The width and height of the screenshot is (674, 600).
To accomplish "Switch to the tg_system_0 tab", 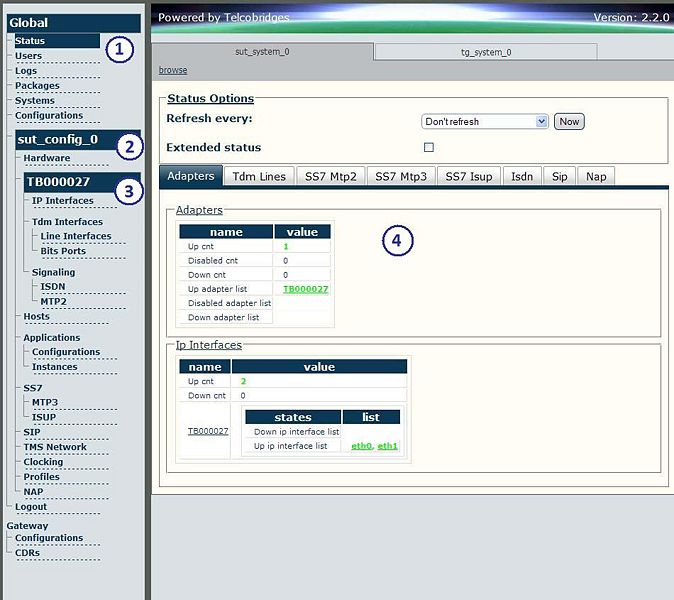I will click(486, 52).
